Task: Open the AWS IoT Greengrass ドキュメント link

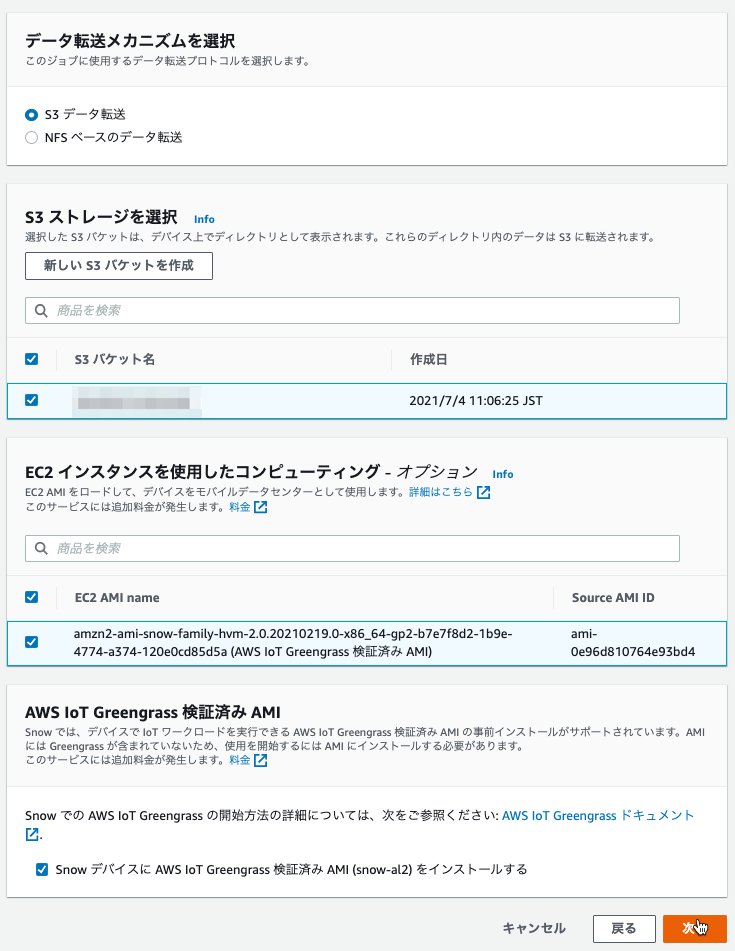Action: click(x=598, y=816)
